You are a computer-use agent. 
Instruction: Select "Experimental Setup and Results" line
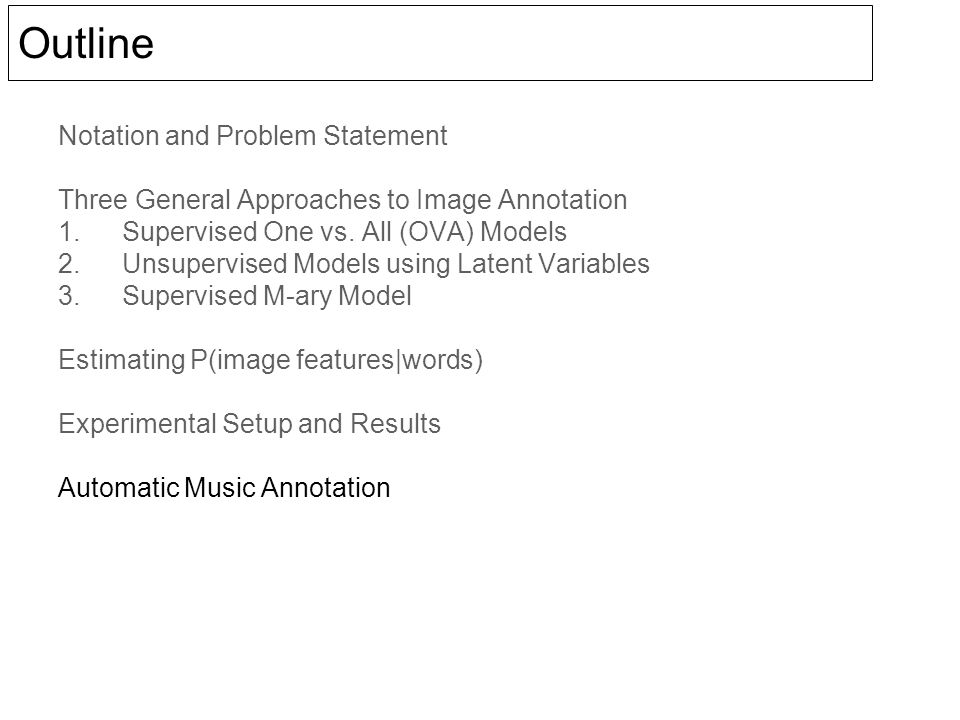tap(249, 424)
